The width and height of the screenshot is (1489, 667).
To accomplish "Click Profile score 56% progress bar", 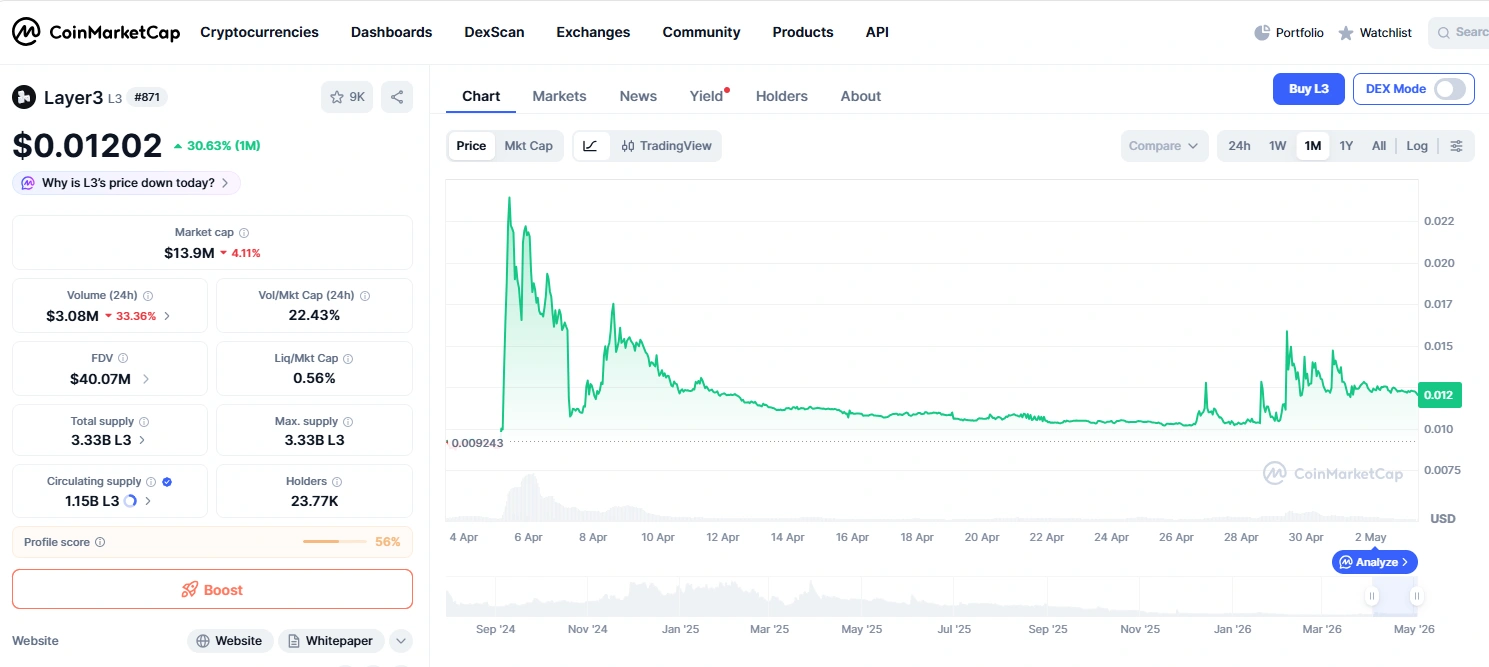I will click(x=335, y=542).
